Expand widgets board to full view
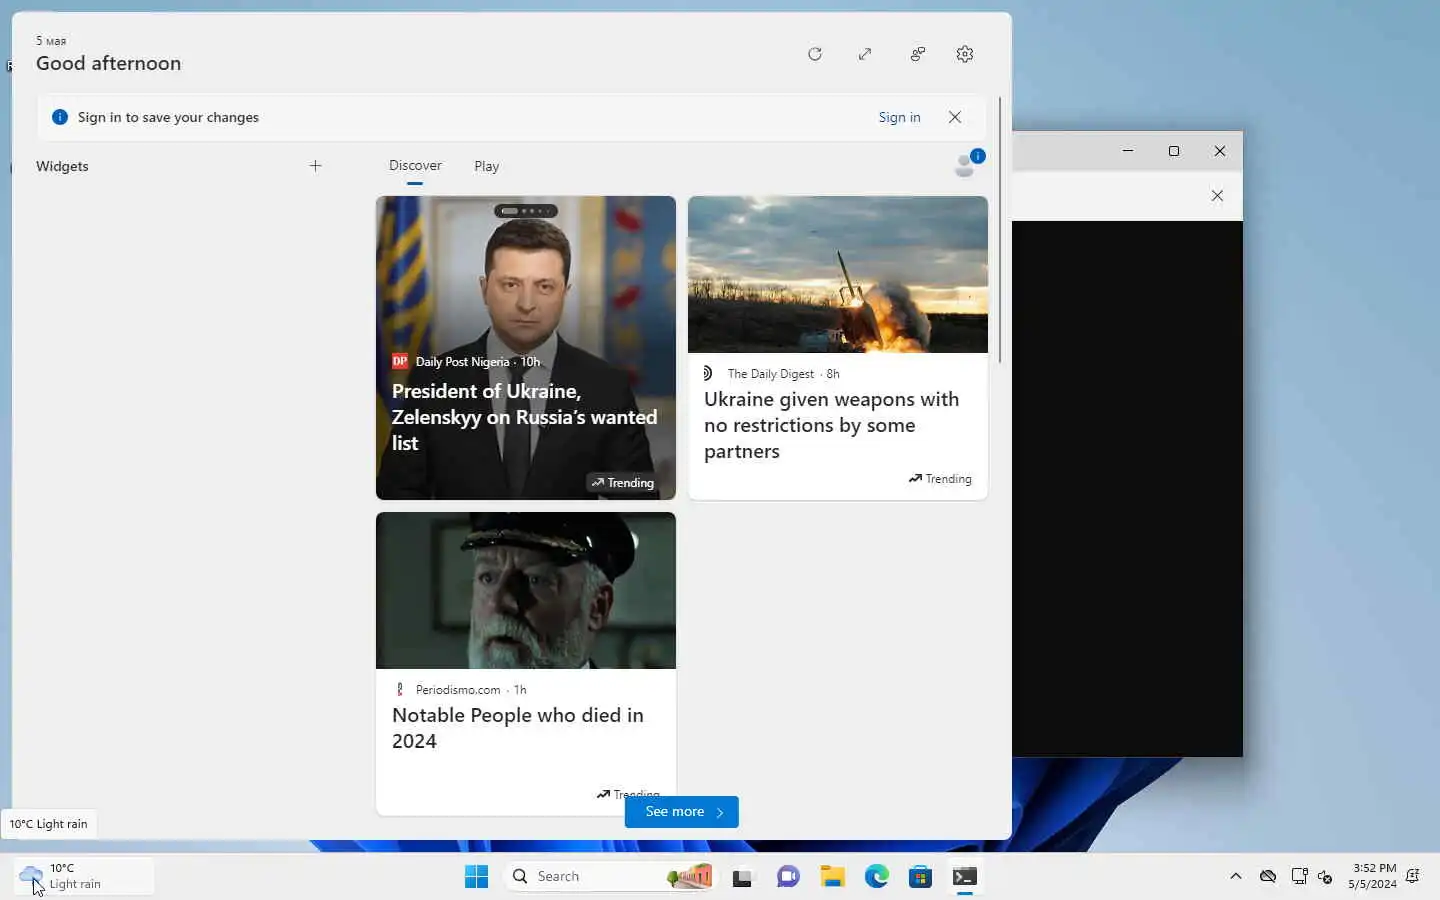 [865, 54]
